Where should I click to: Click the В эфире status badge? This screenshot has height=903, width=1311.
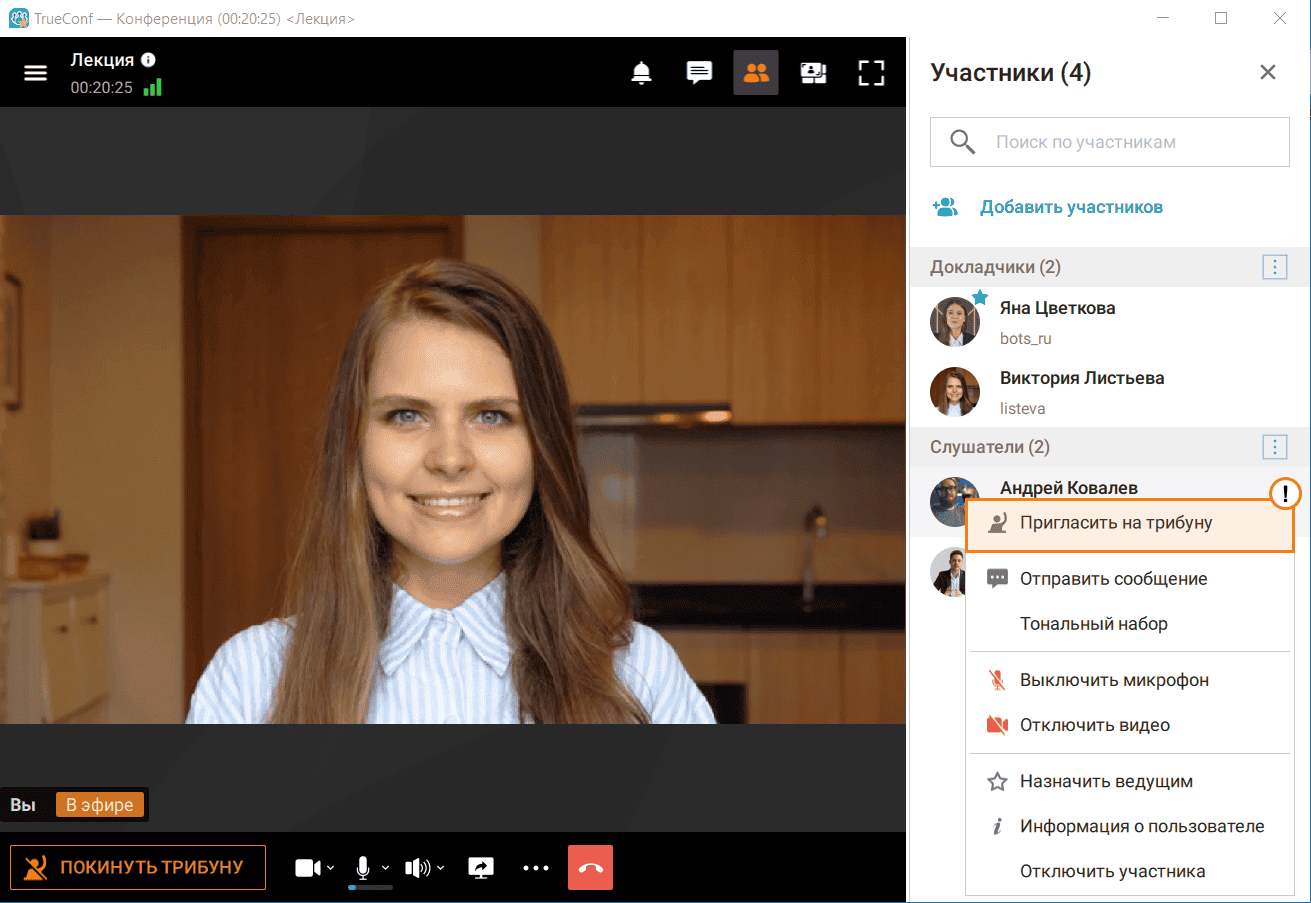pyautogui.click(x=100, y=805)
